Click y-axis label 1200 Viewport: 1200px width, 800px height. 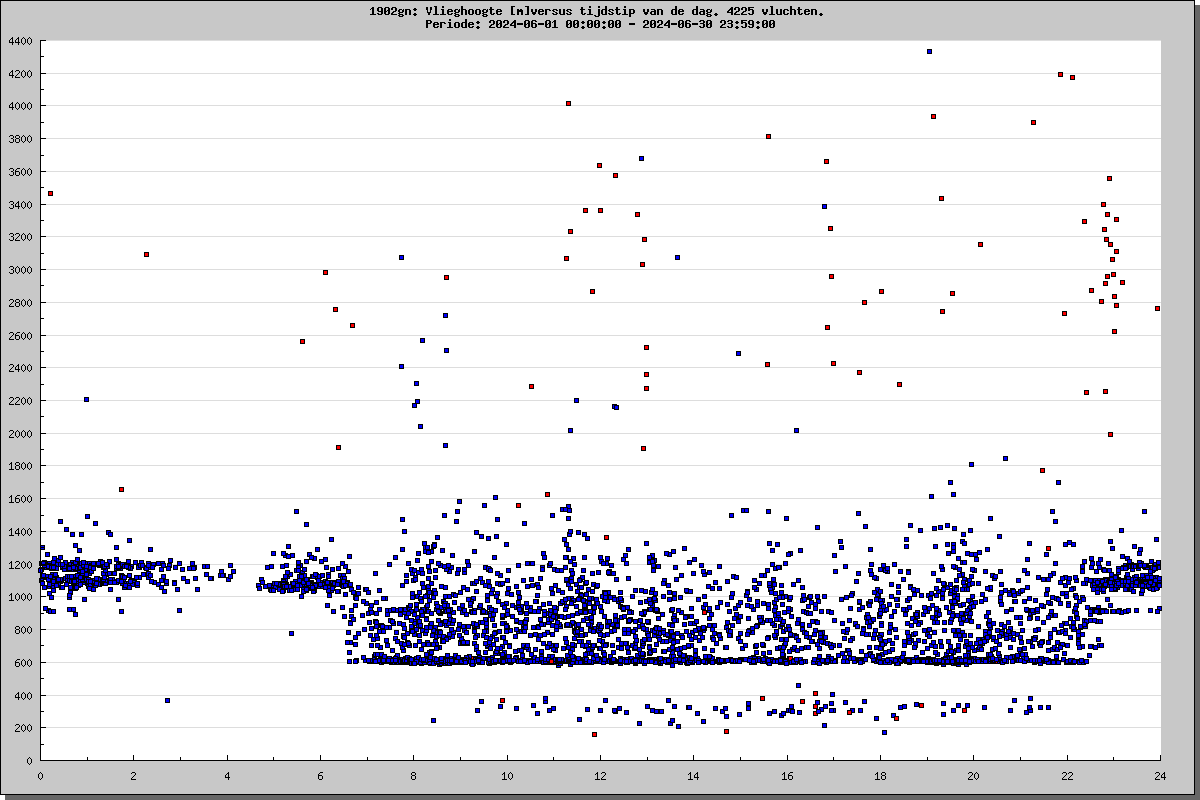click(20, 564)
